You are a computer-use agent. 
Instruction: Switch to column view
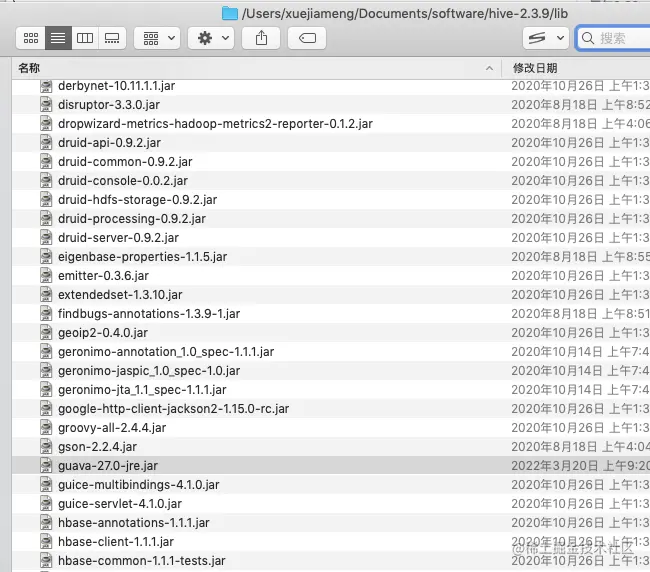[x=85, y=38]
